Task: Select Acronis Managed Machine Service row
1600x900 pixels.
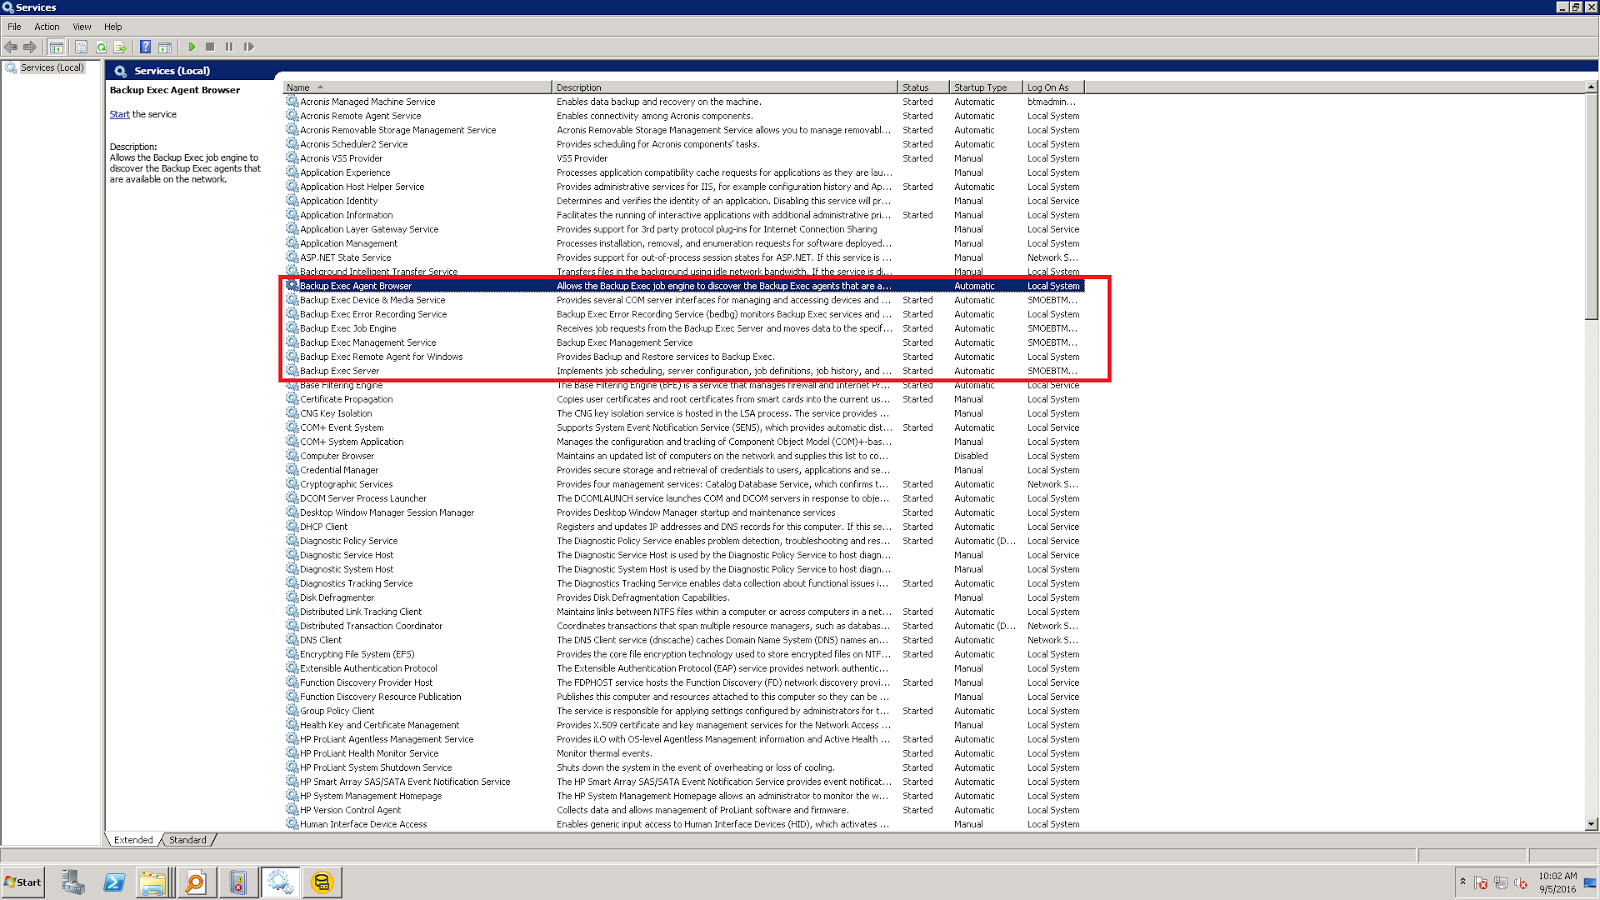Action: (x=684, y=102)
